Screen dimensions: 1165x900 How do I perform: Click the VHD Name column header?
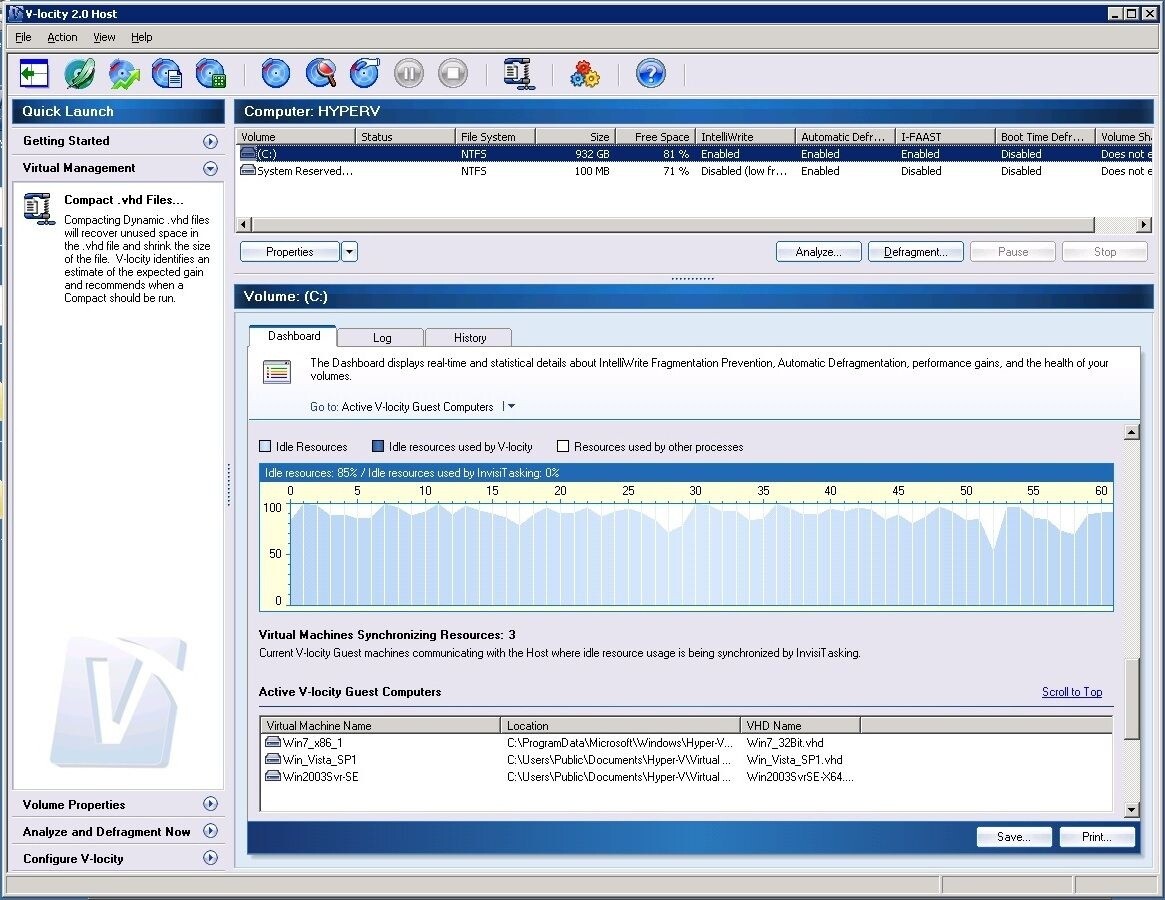pos(800,725)
